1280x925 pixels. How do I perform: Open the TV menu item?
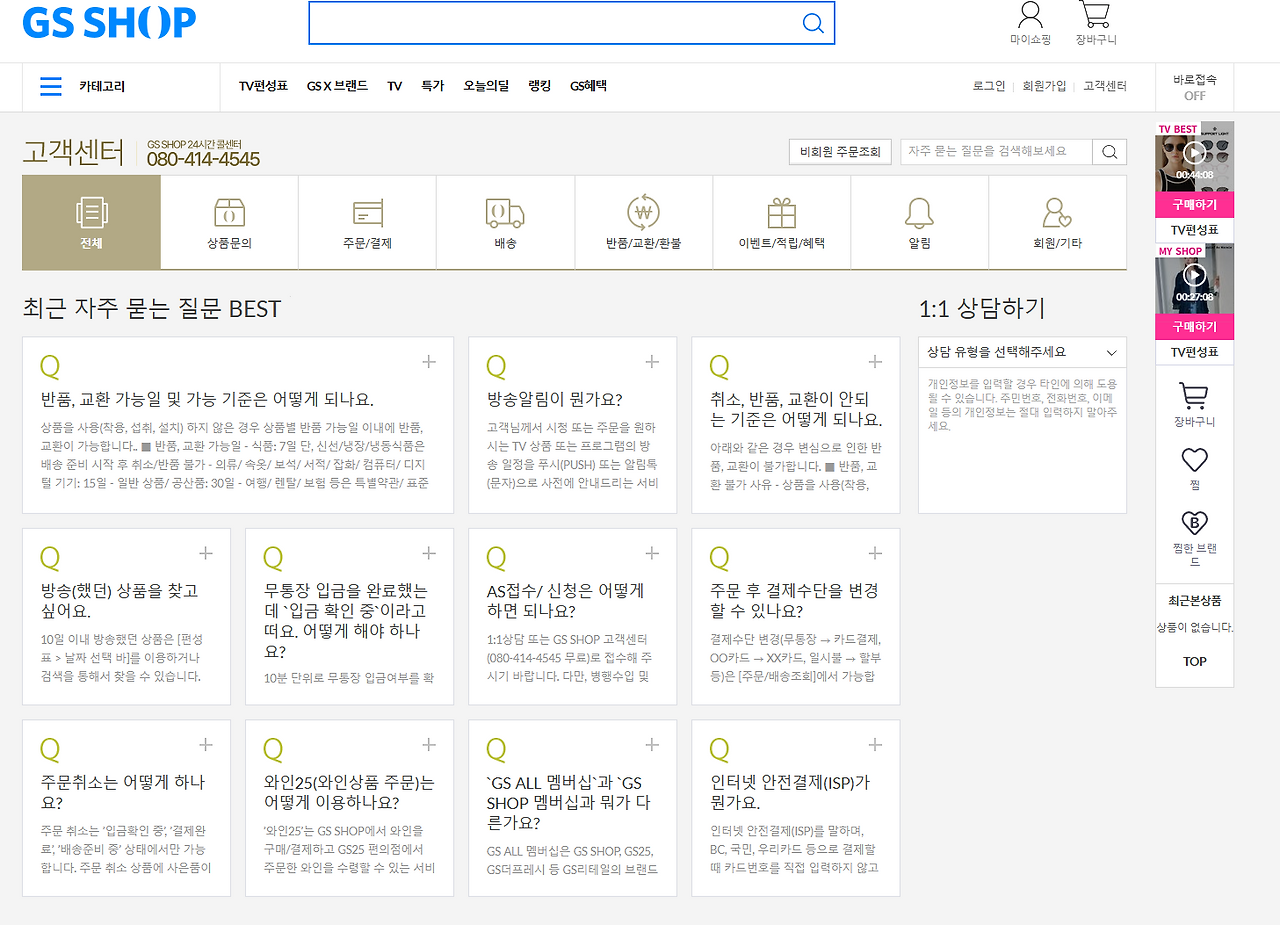395,87
